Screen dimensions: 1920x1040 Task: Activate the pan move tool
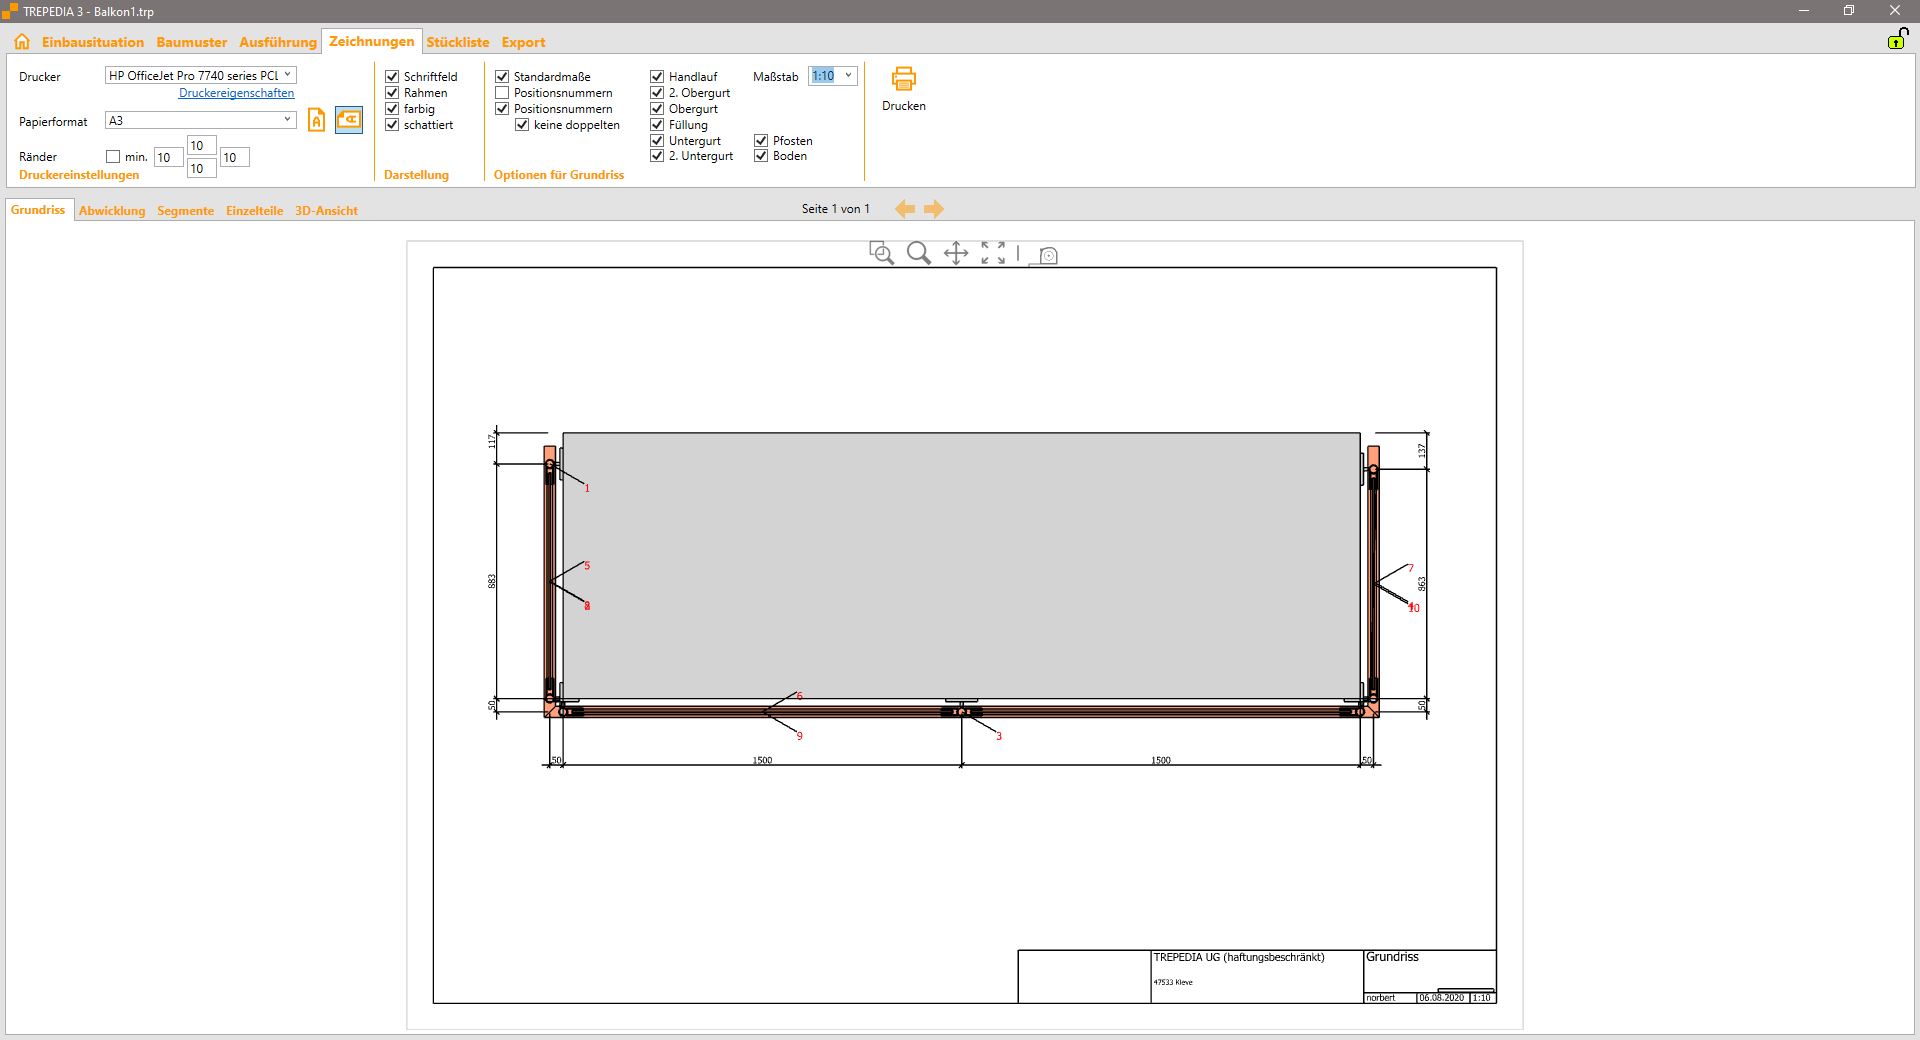click(x=956, y=253)
